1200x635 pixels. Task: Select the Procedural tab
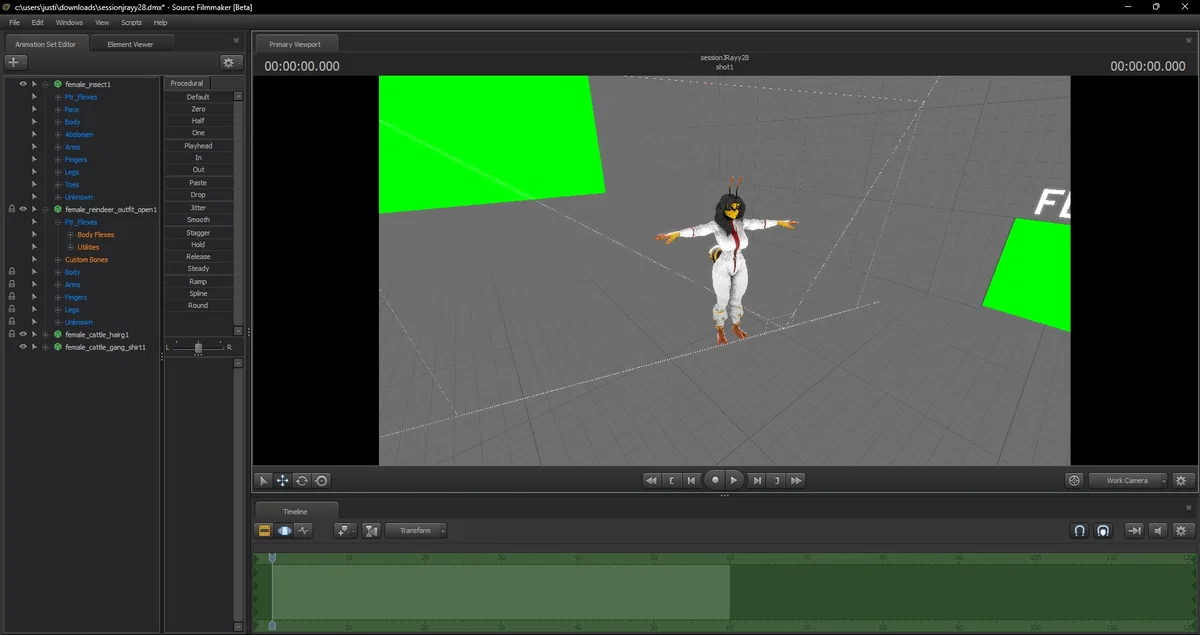pos(187,83)
